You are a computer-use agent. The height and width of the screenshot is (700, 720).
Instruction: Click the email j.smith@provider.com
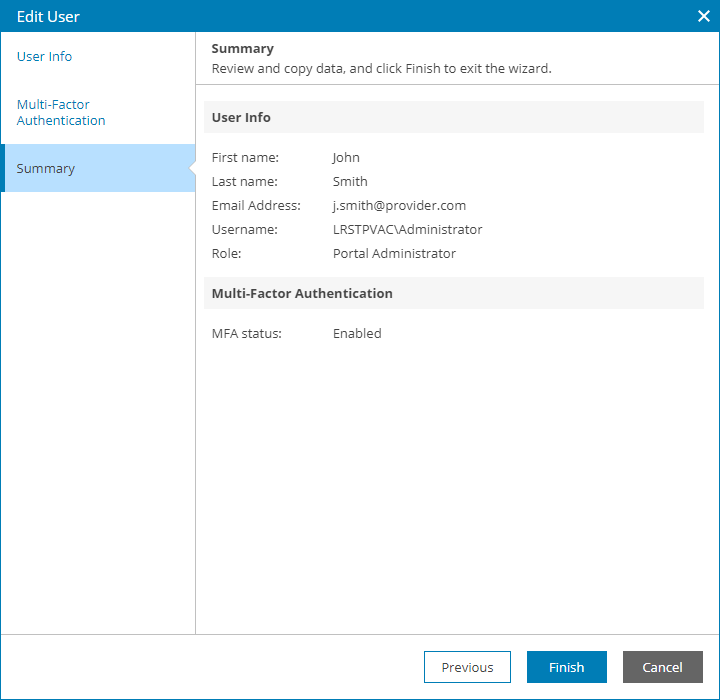pyautogui.click(x=399, y=206)
